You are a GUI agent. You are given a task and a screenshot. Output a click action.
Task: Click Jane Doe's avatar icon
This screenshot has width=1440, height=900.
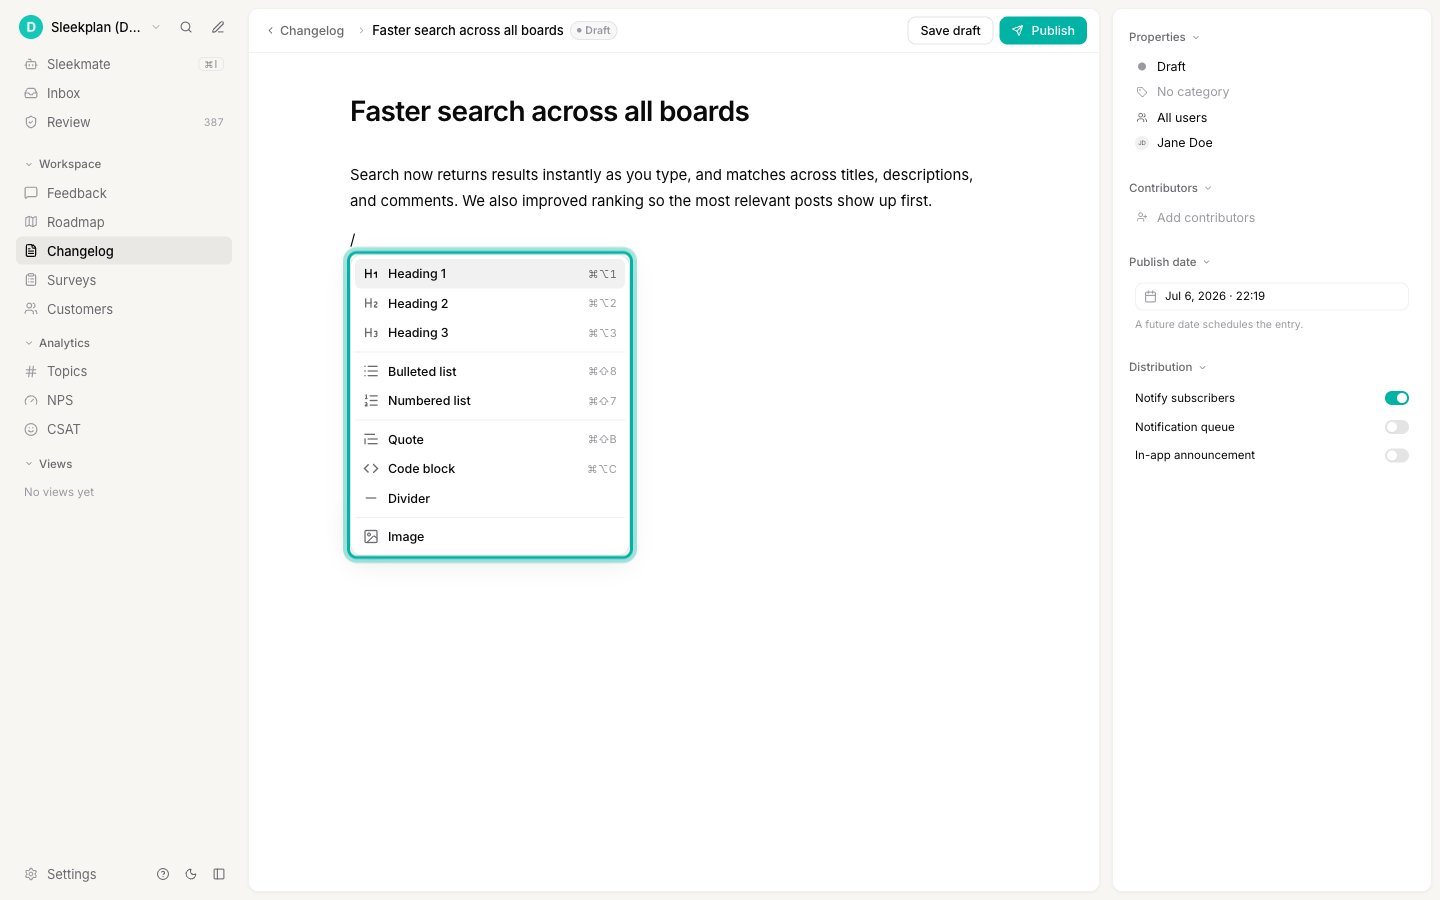click(1142, 143)
